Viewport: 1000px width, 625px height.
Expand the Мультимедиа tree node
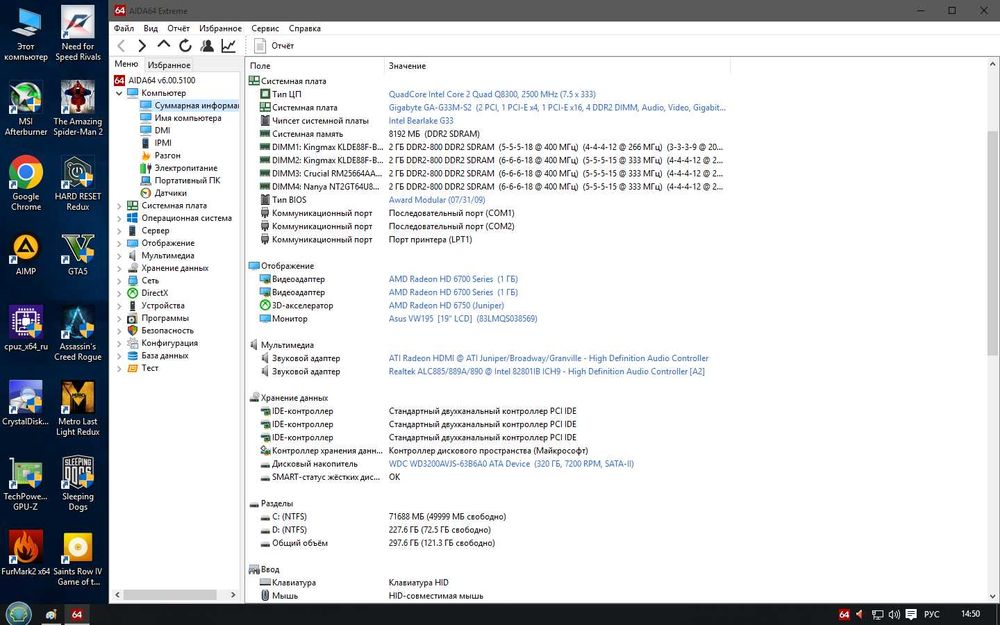(119, 256)
